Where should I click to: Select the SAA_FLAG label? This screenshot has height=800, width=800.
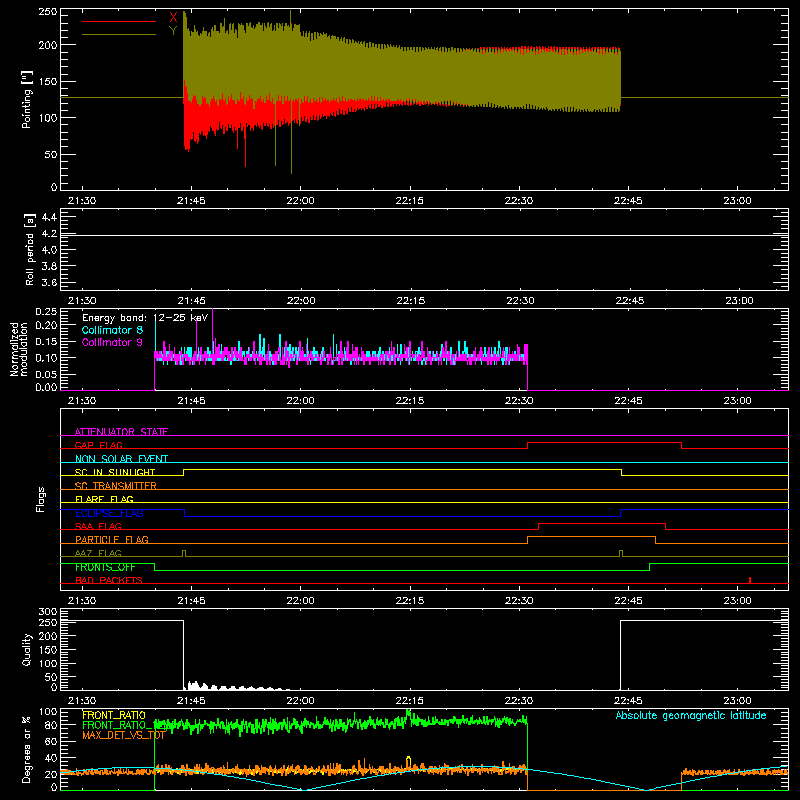click(98, 526)
